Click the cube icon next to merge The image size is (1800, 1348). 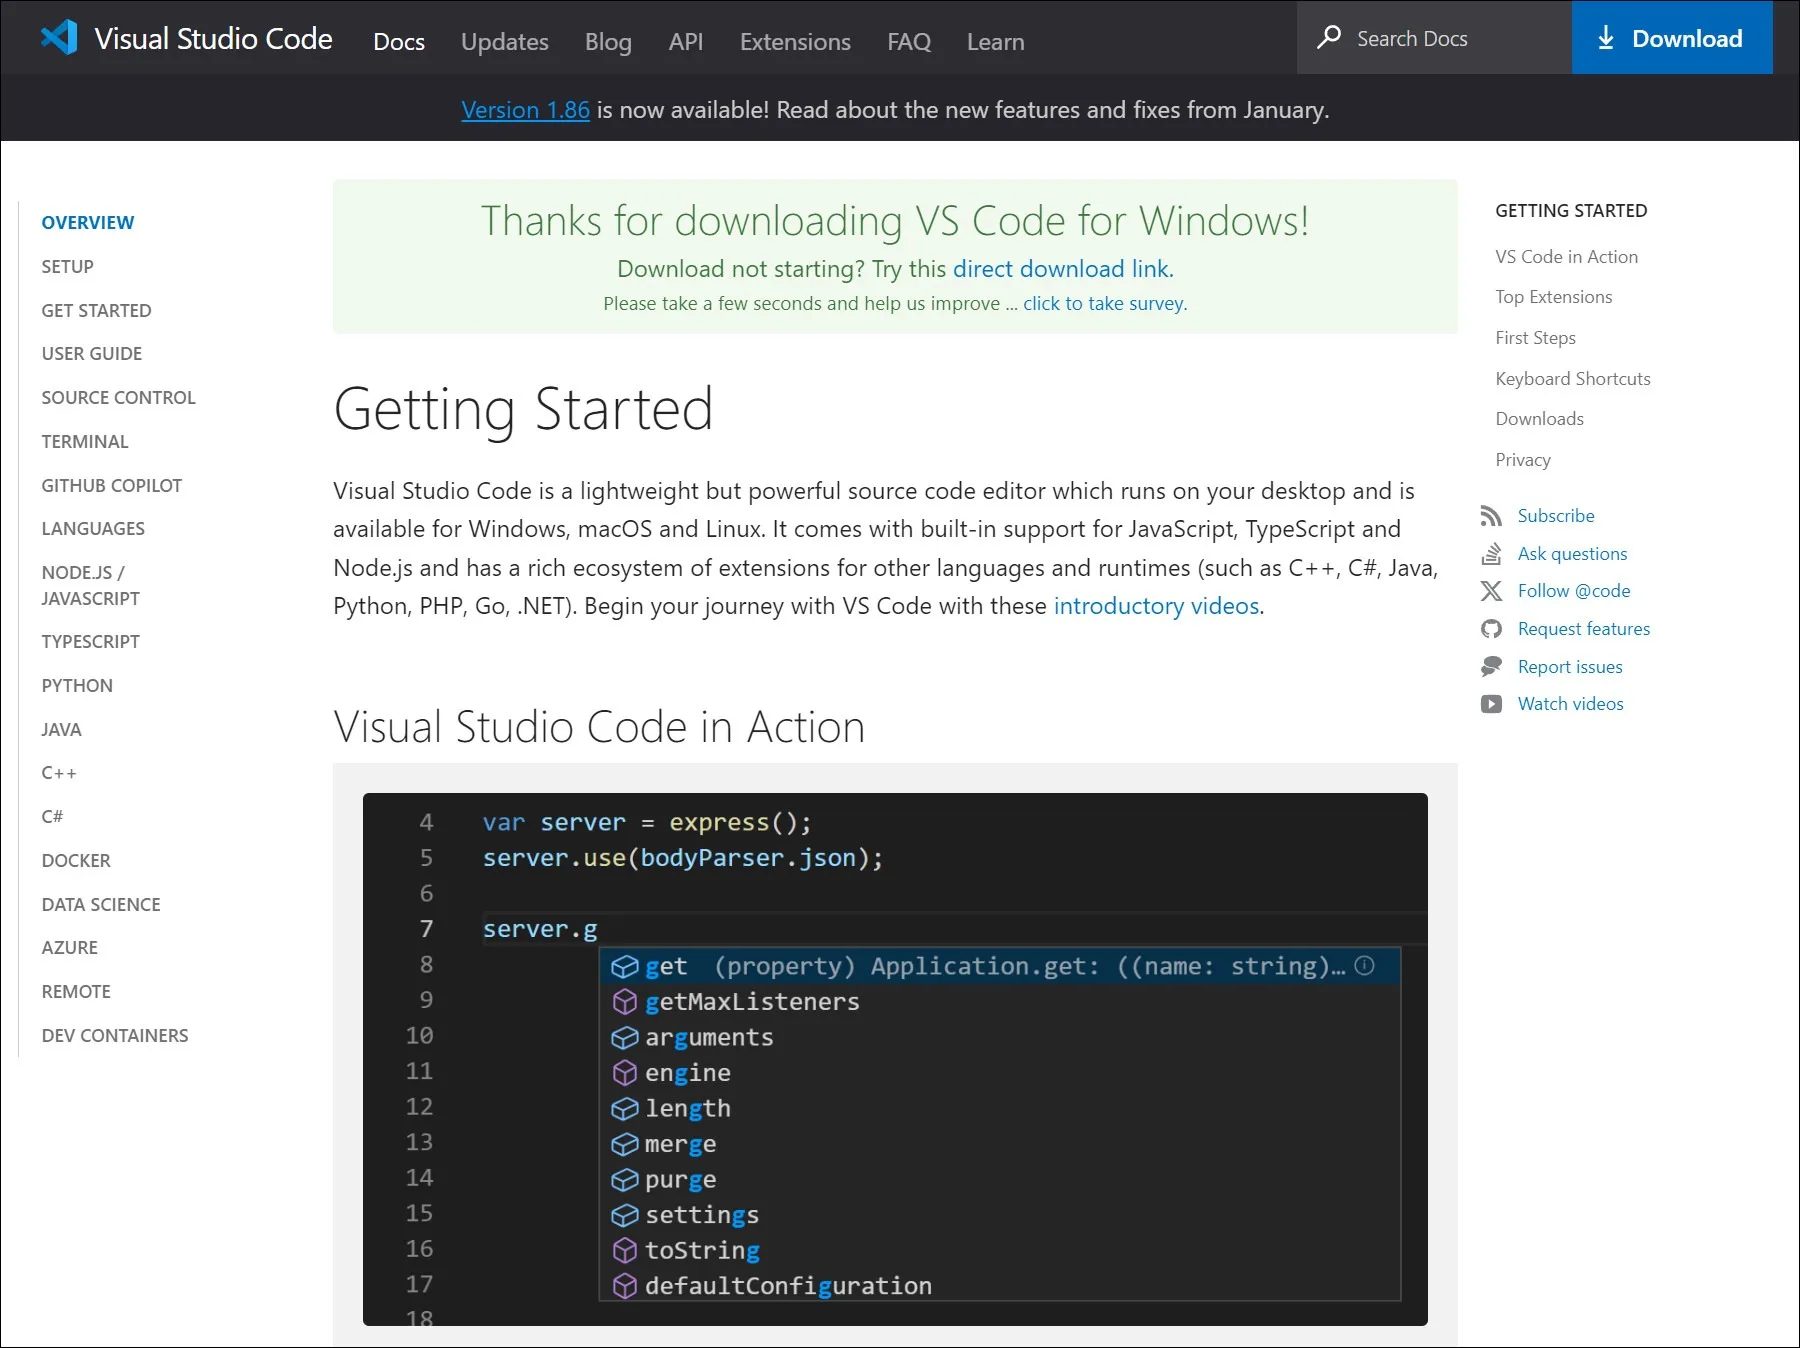click(x=625, y=1144)
